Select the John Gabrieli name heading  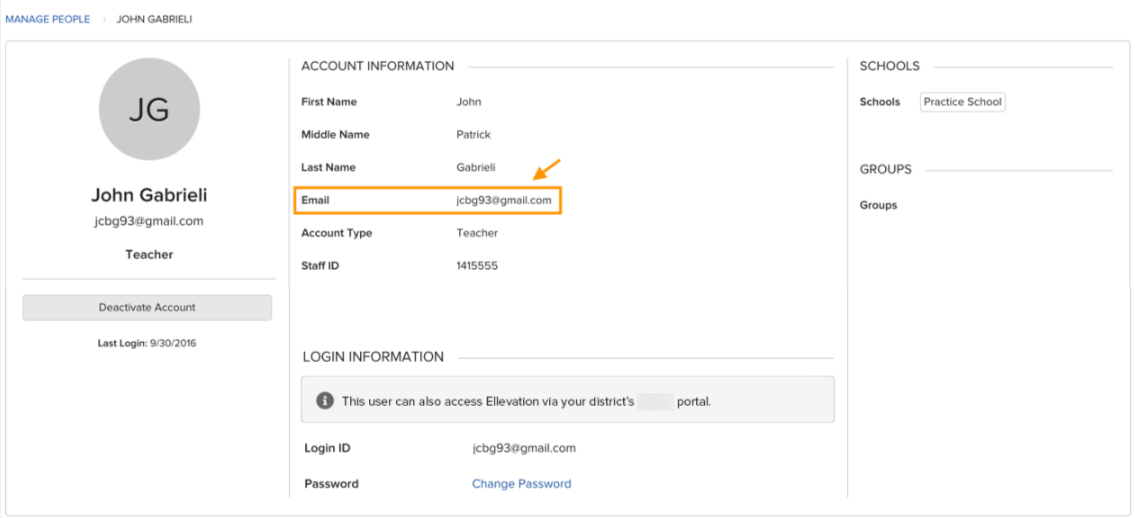tap(149, 195)
